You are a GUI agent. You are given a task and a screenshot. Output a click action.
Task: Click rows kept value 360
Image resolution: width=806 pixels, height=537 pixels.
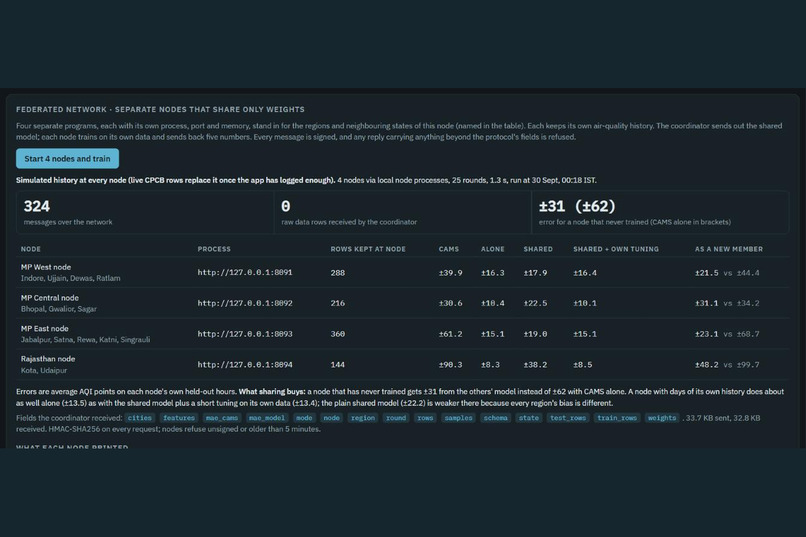[x=338, y=334]
